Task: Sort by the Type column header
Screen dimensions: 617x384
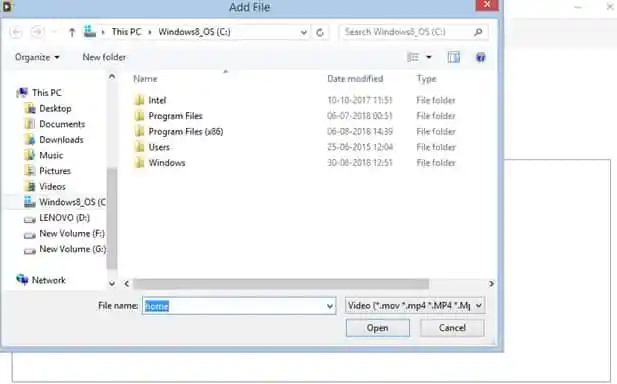Action: 427,79
